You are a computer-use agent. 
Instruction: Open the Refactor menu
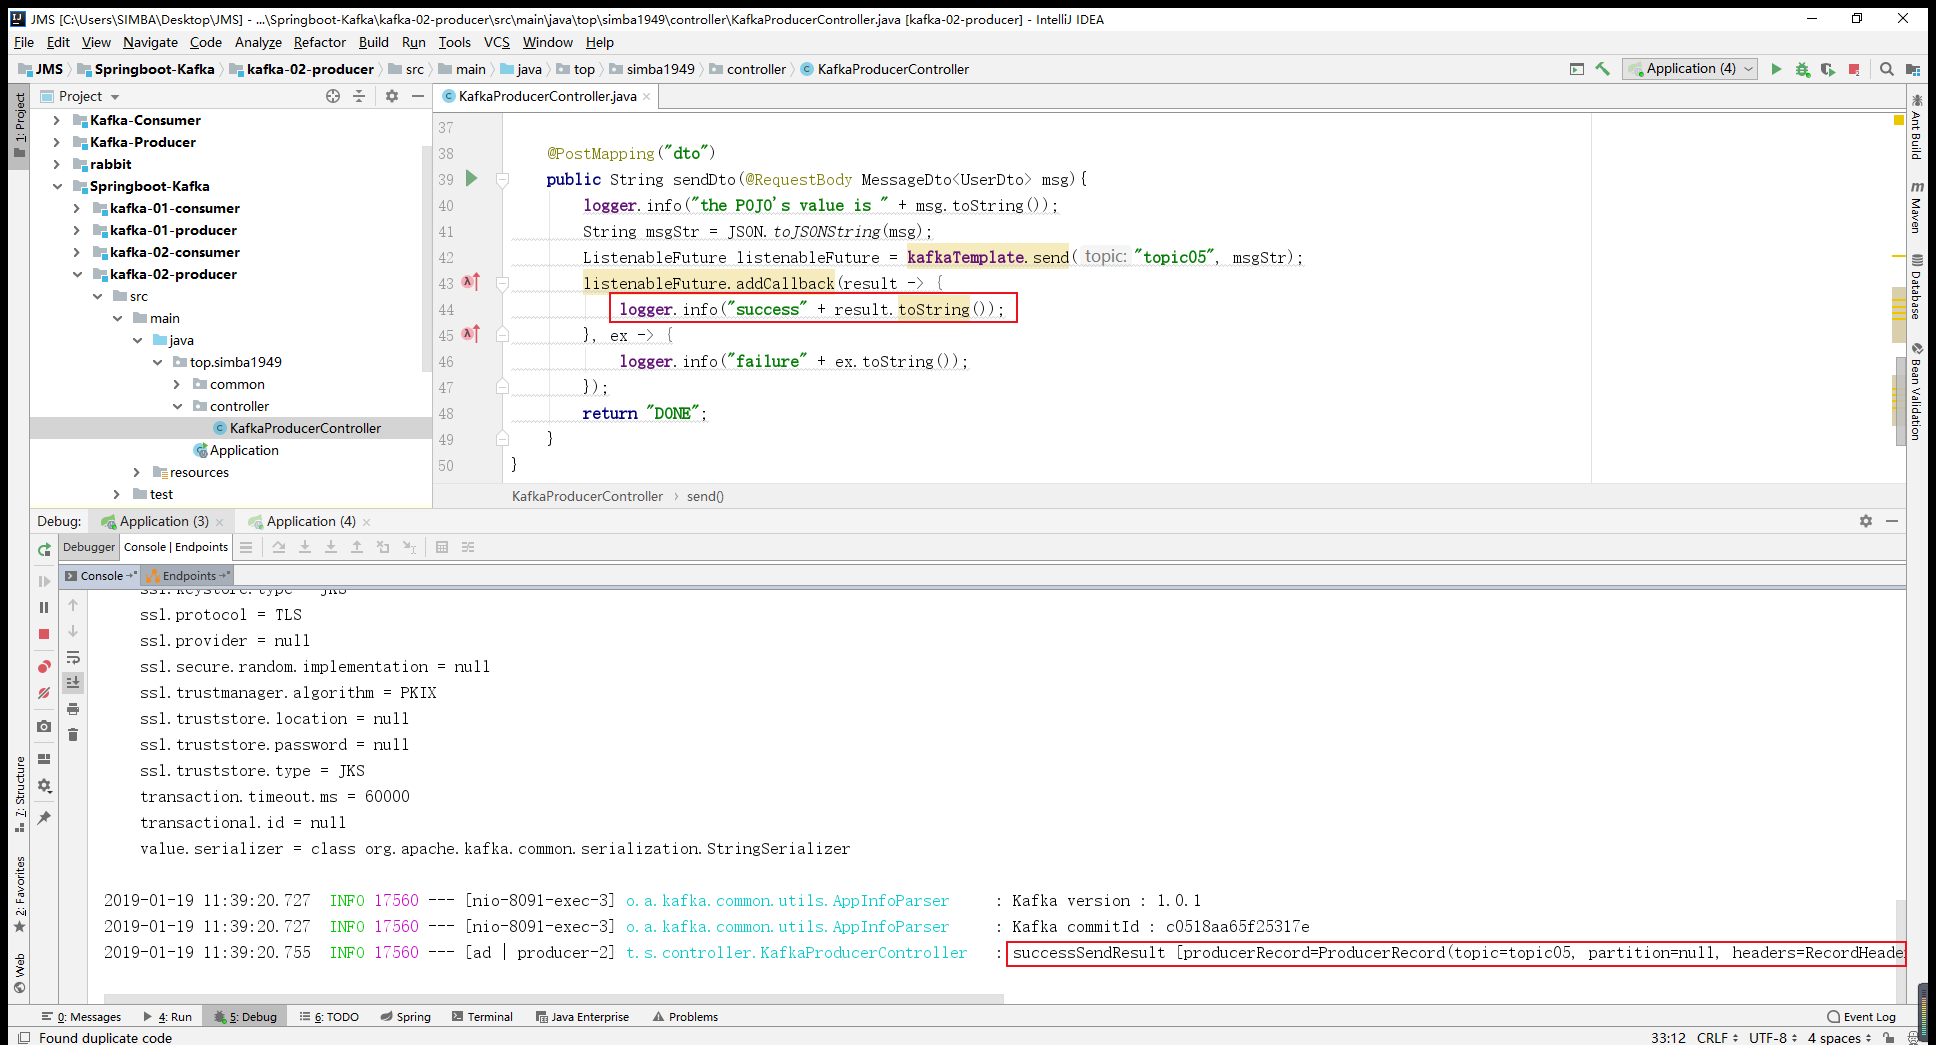point(319,42)
